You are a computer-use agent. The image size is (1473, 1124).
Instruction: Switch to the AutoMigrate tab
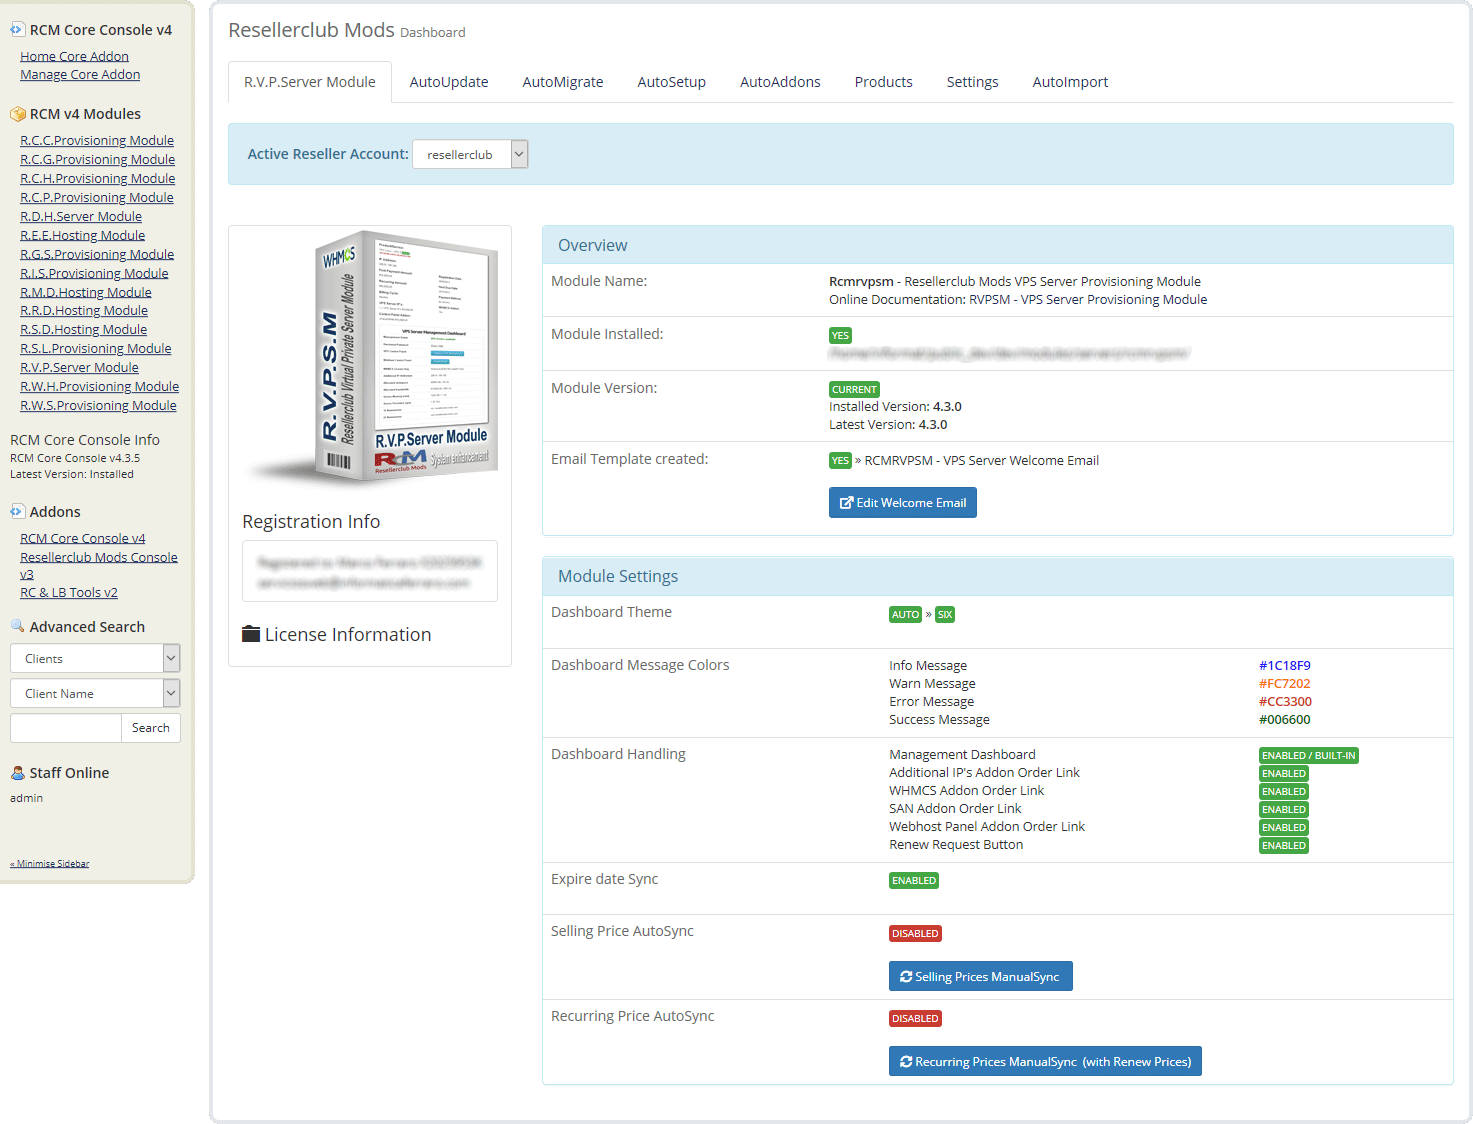[x=563, y=82]
